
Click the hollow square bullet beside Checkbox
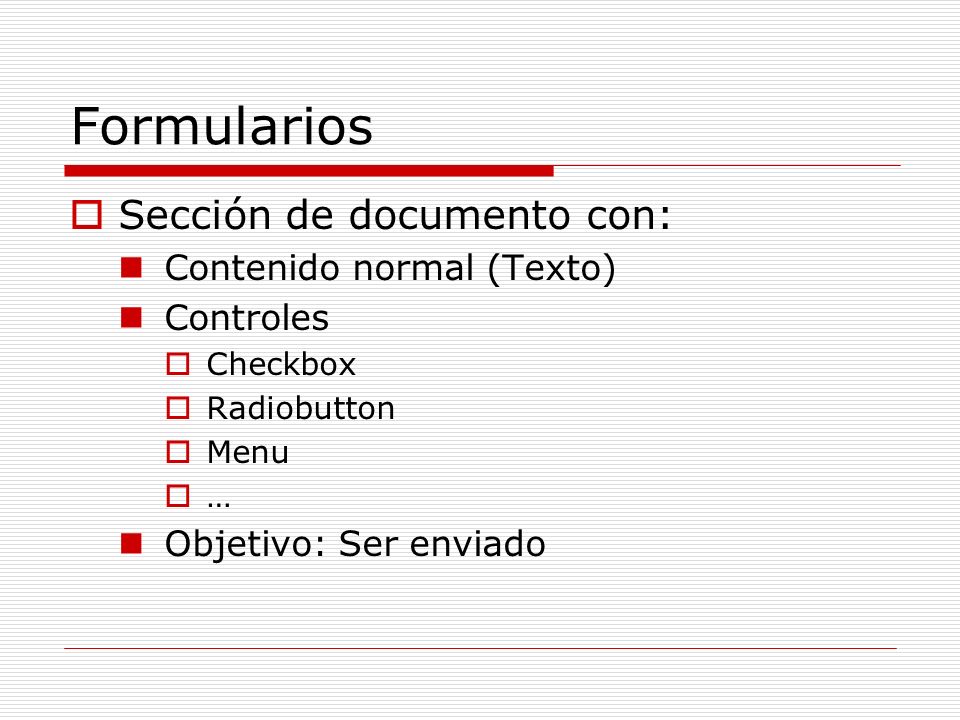coord(178,364)
